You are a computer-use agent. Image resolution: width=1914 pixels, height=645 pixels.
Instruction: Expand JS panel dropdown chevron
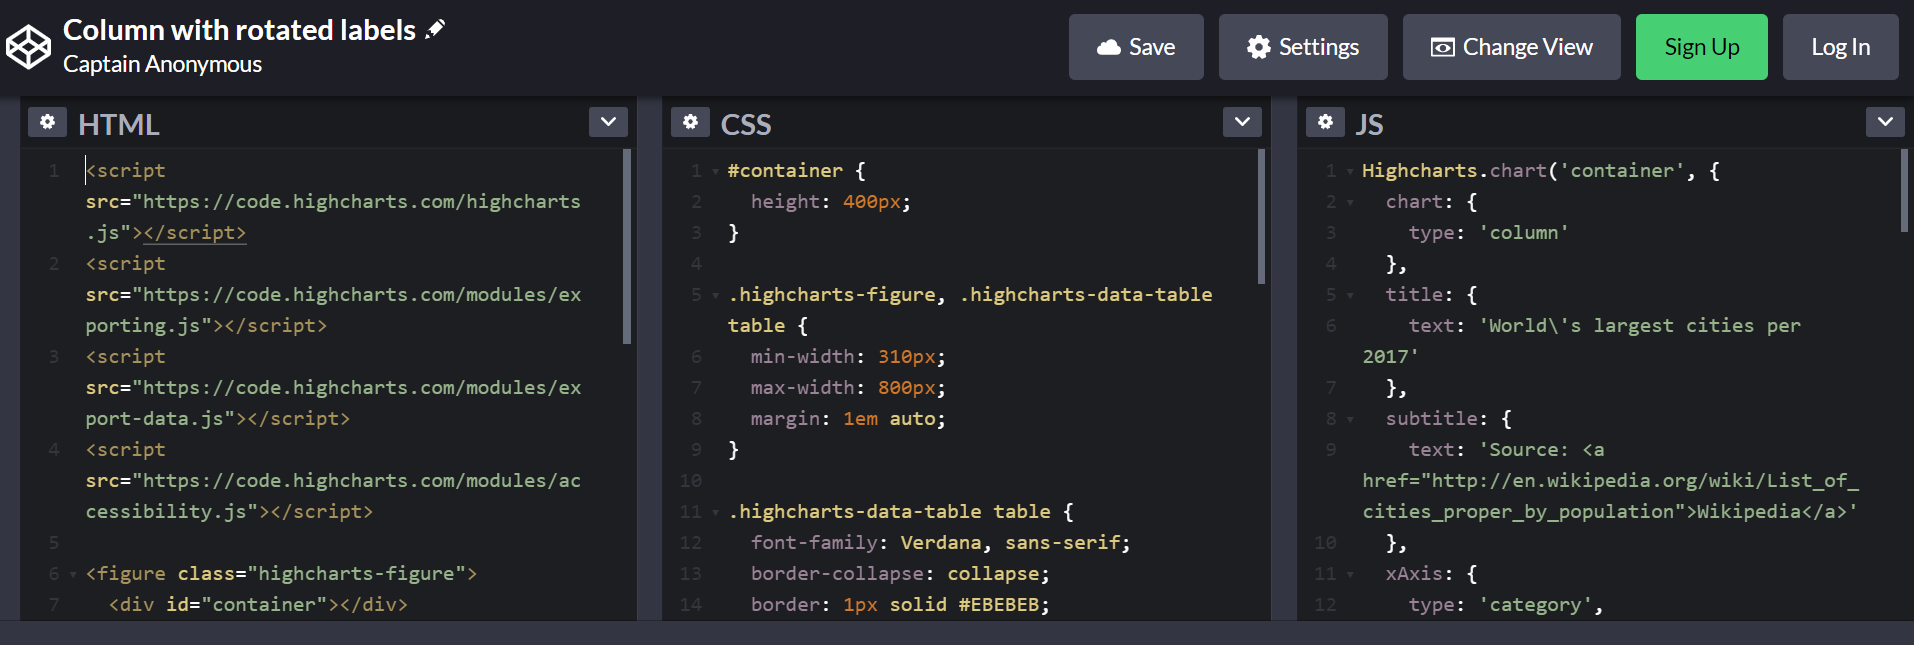coord(1885,122)
